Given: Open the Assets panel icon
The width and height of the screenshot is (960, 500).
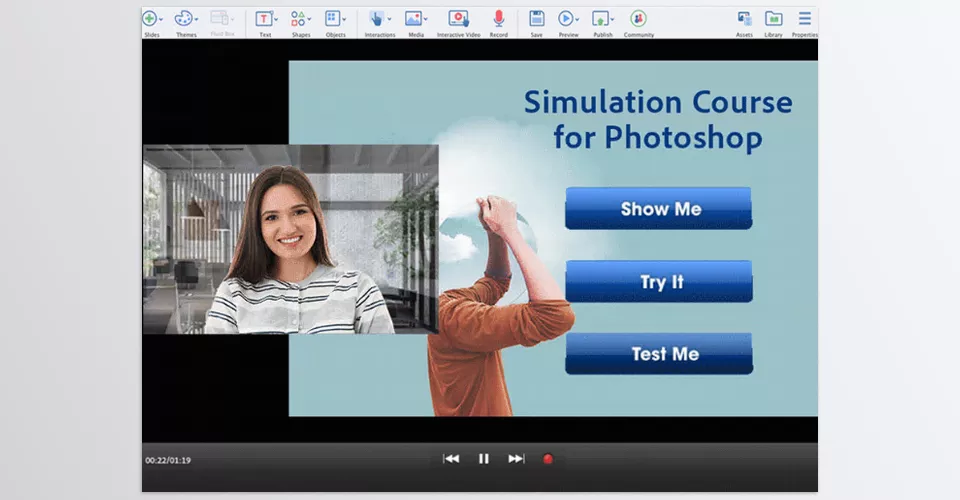Looking at the screenshot, I should tap(744, 18).
